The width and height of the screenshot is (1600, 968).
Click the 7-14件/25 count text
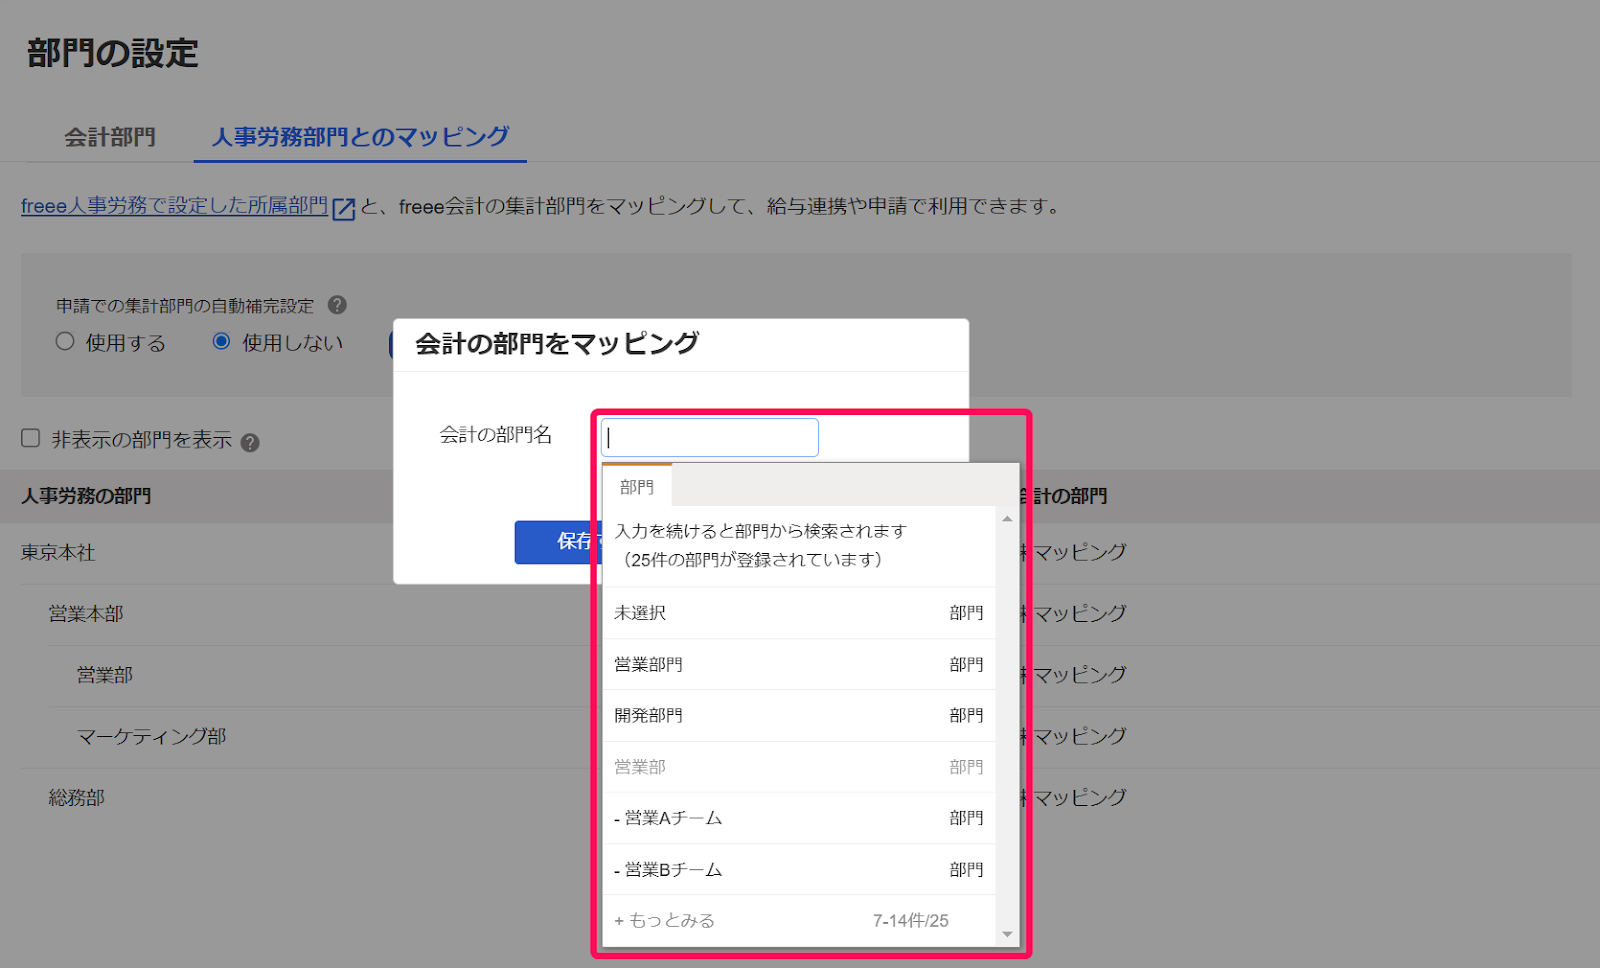(x=910, y=921)
